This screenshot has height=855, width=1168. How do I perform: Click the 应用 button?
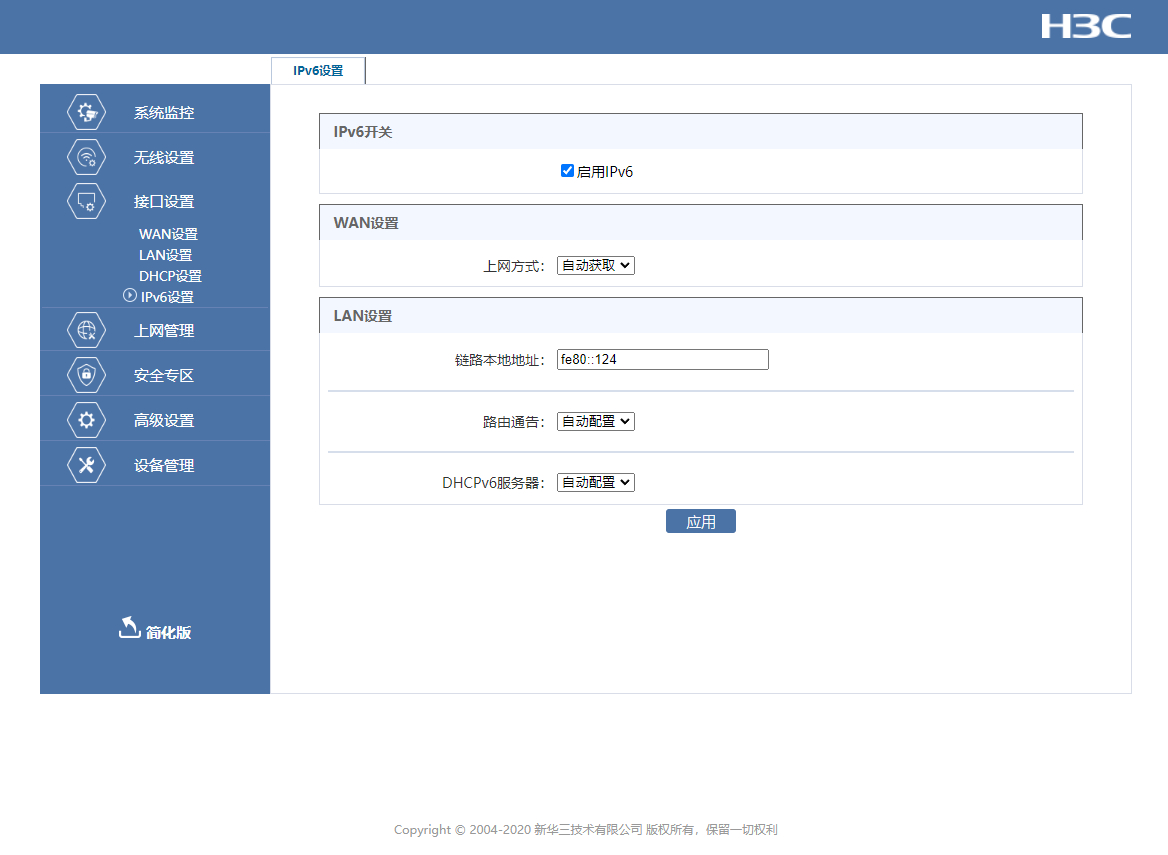pos(701,521)
